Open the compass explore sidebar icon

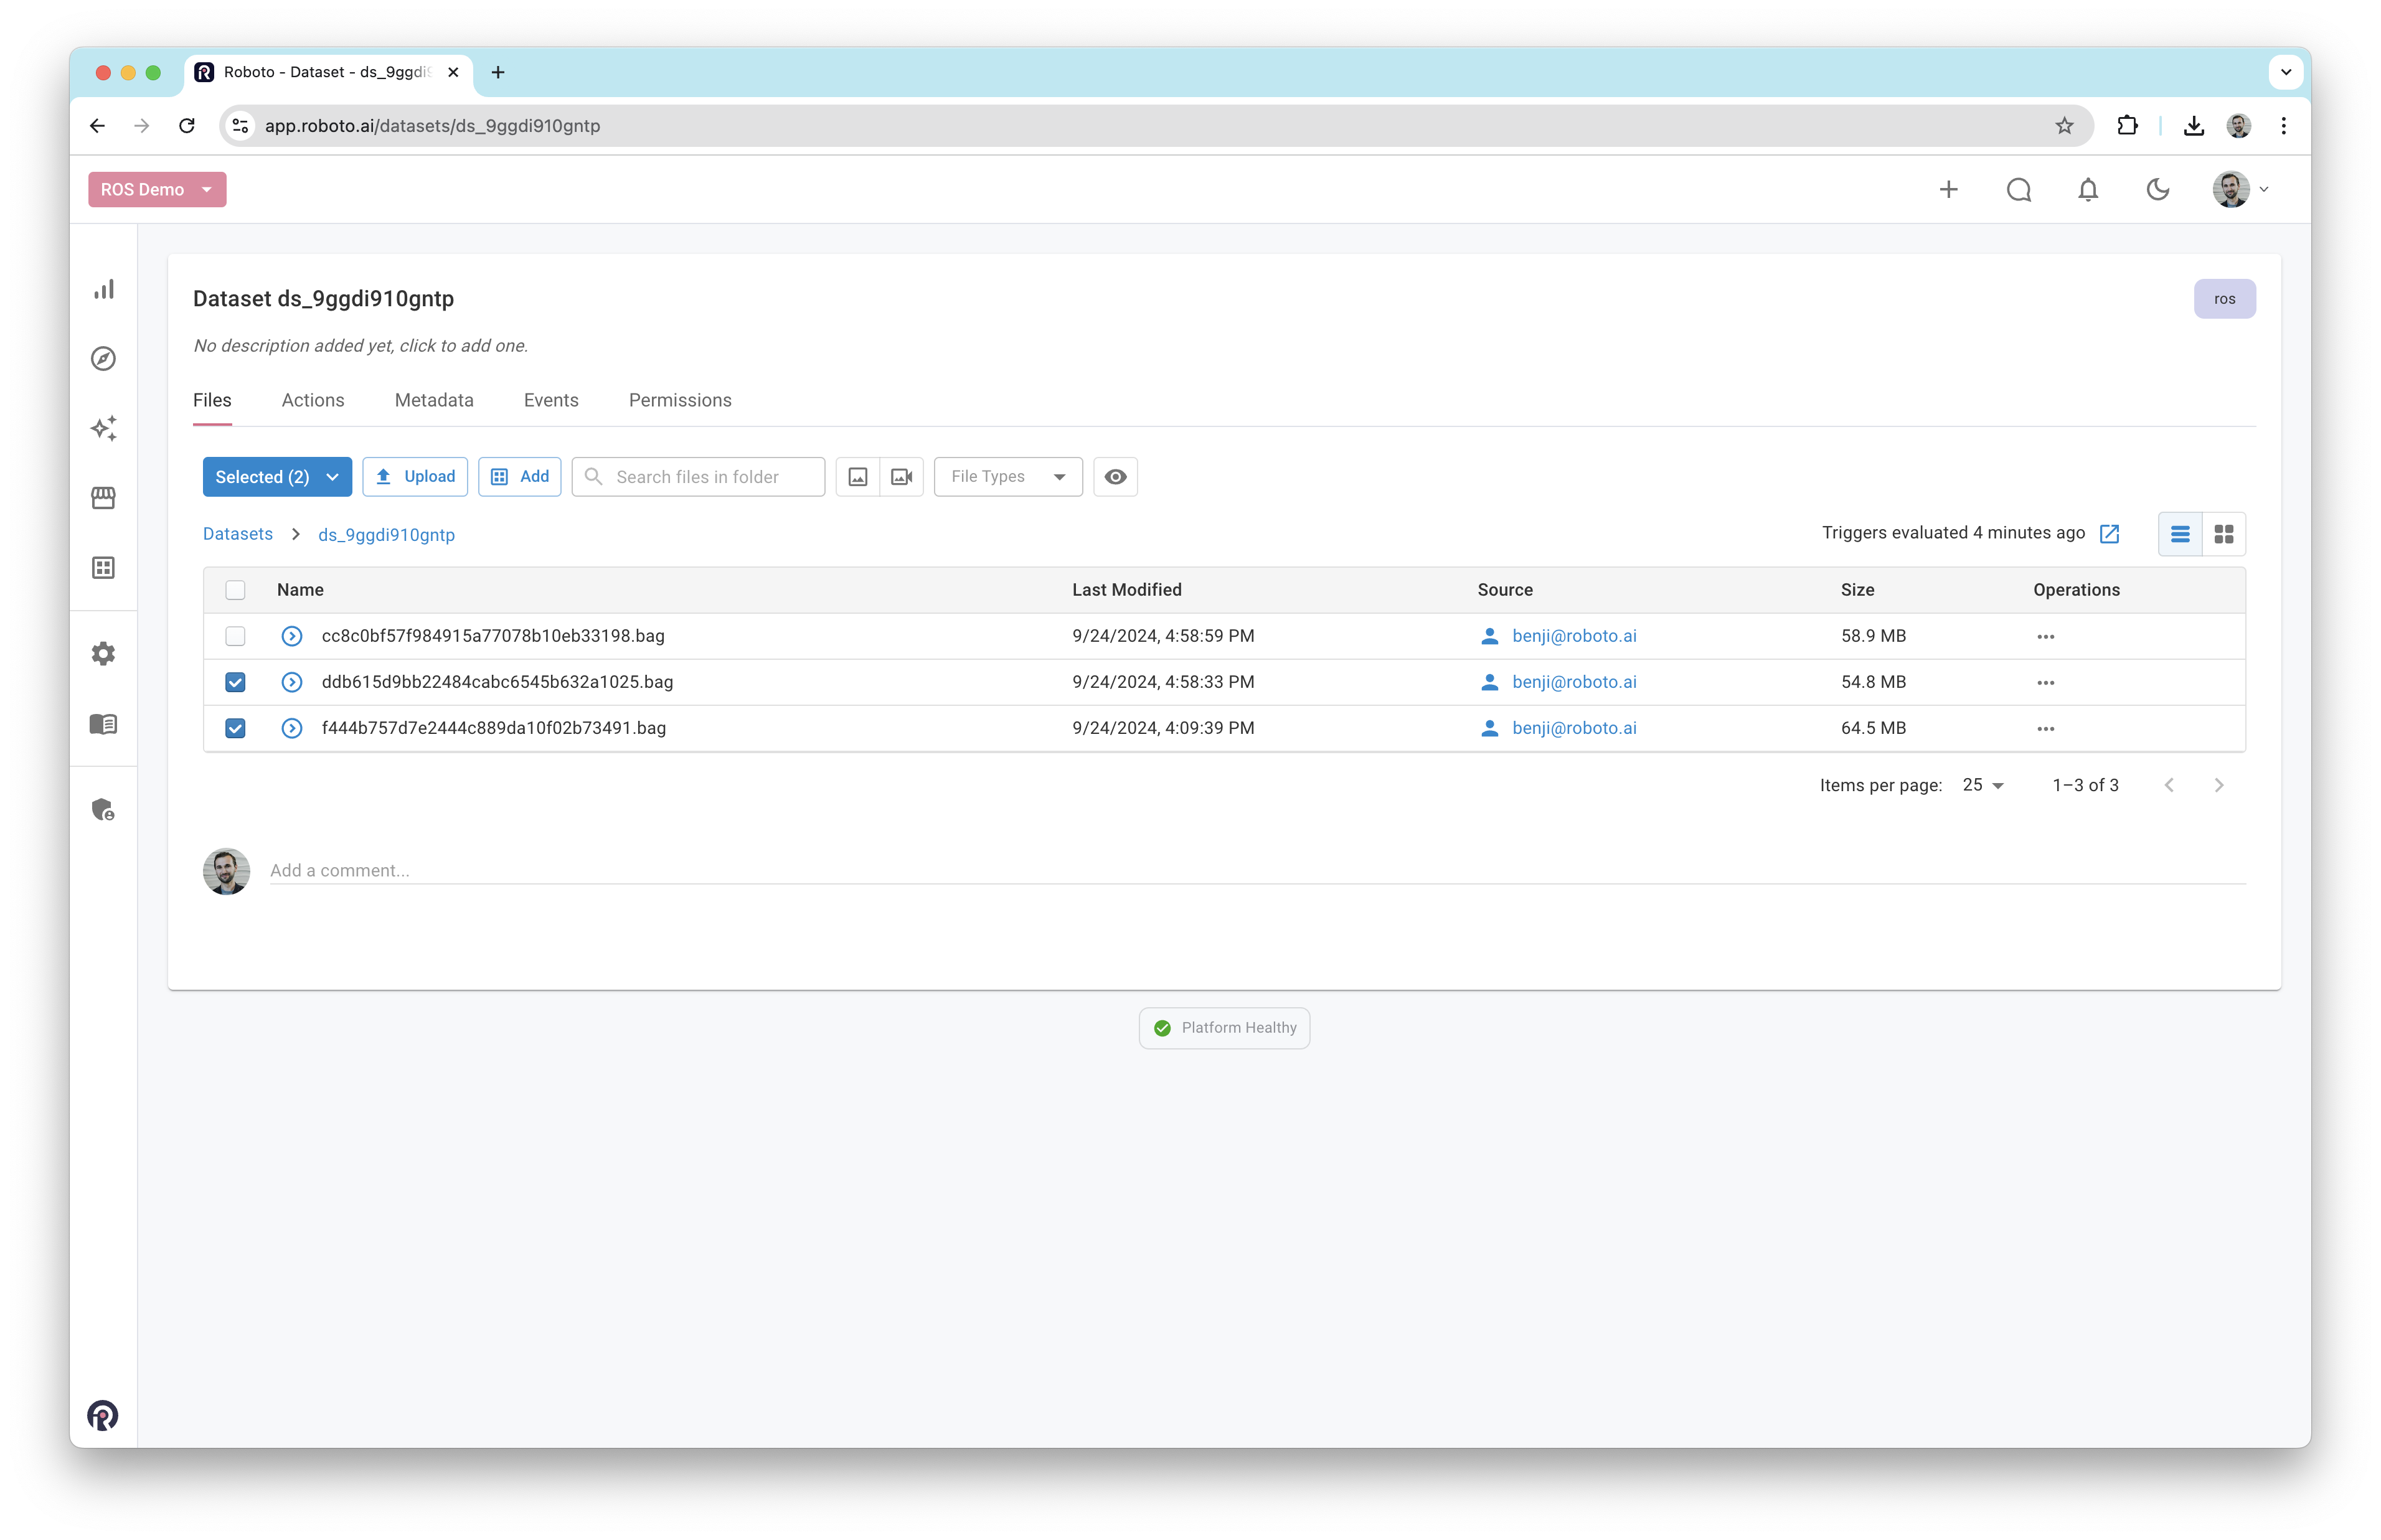tap(104, 359)
